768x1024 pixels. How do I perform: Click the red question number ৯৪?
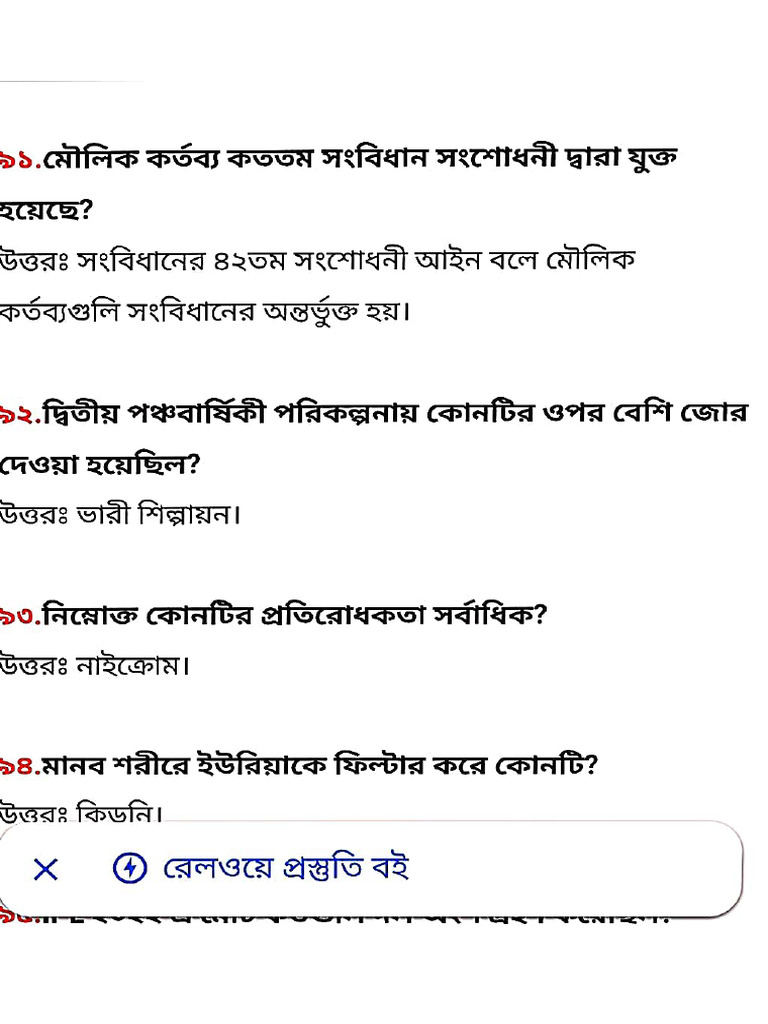[20, 765]
